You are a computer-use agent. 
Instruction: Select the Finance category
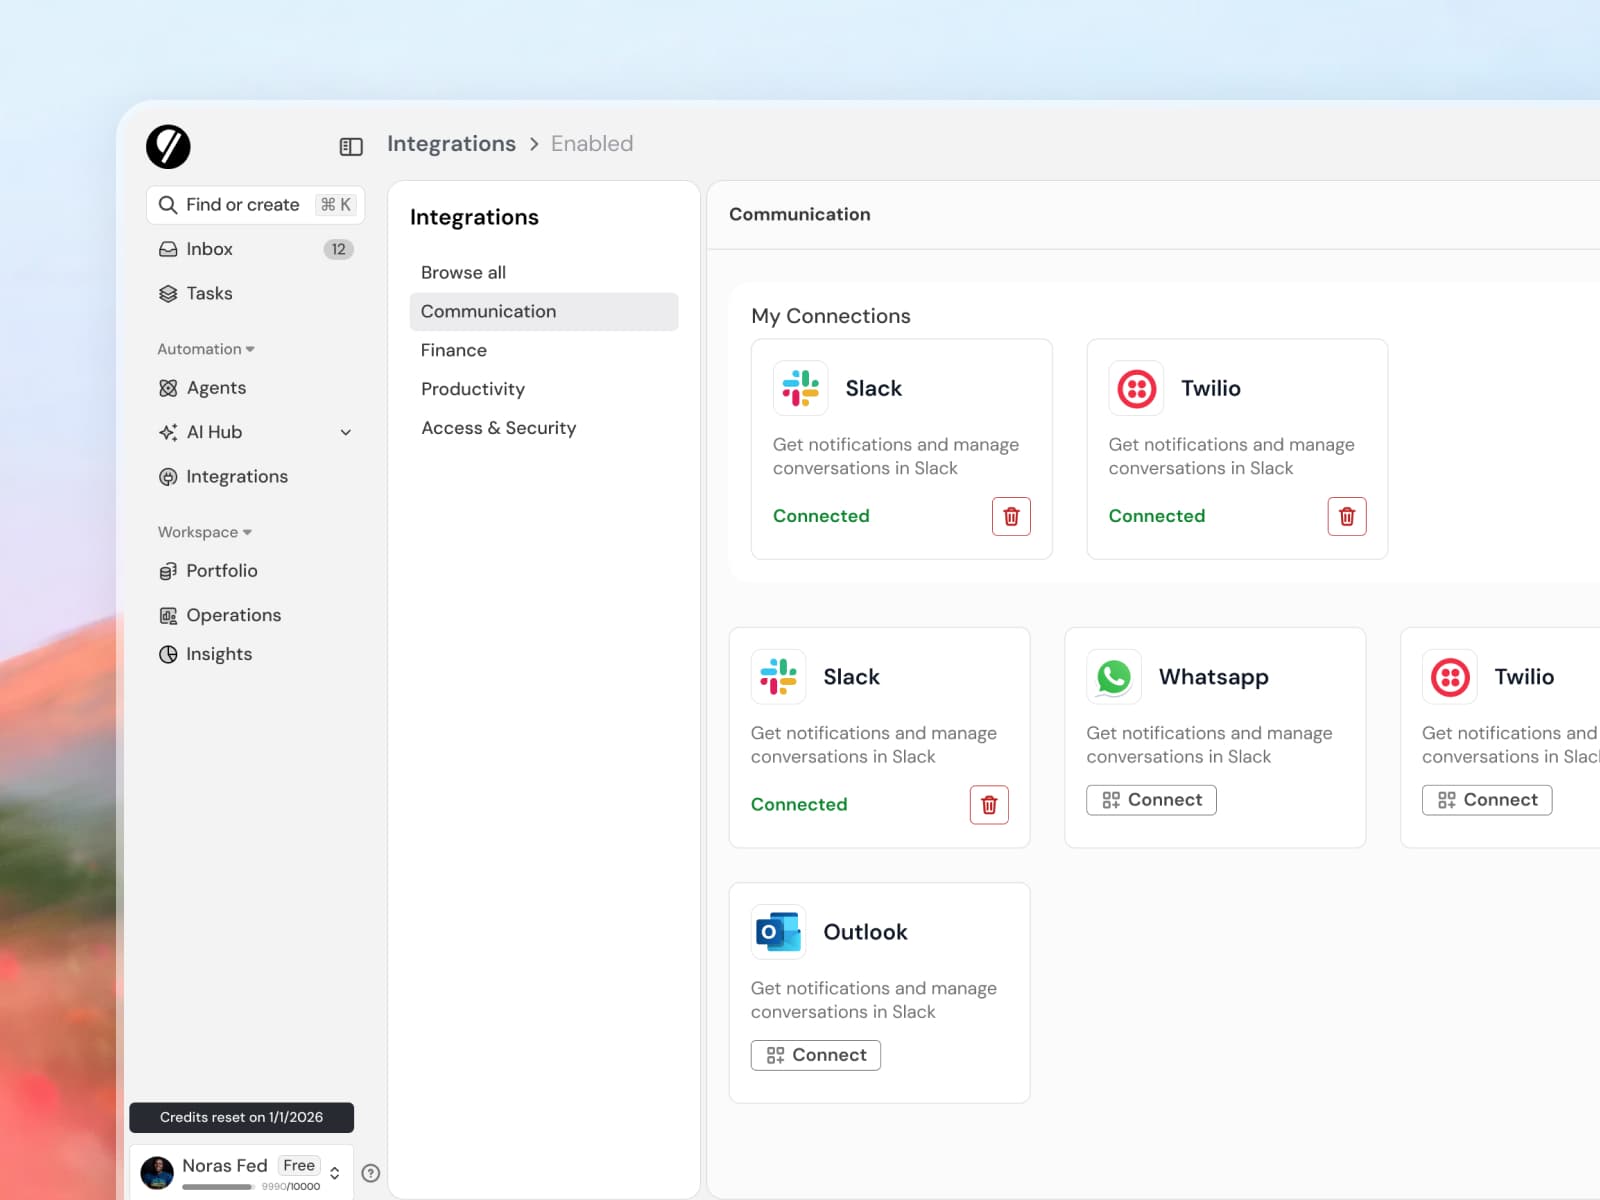(454, 350)
